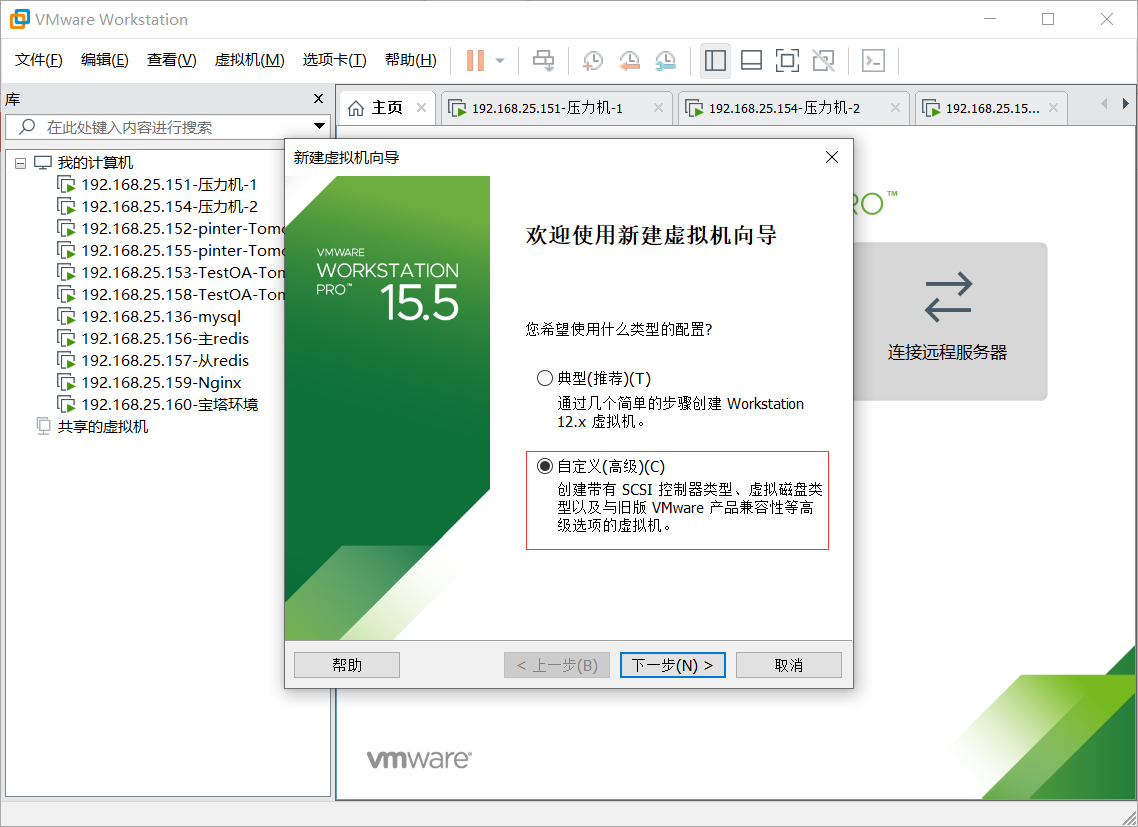The image size is (1138, 827).
Task: Click the Send Ctrl+Alt+Del toolbar icon
Action: (x=544, y=60)
